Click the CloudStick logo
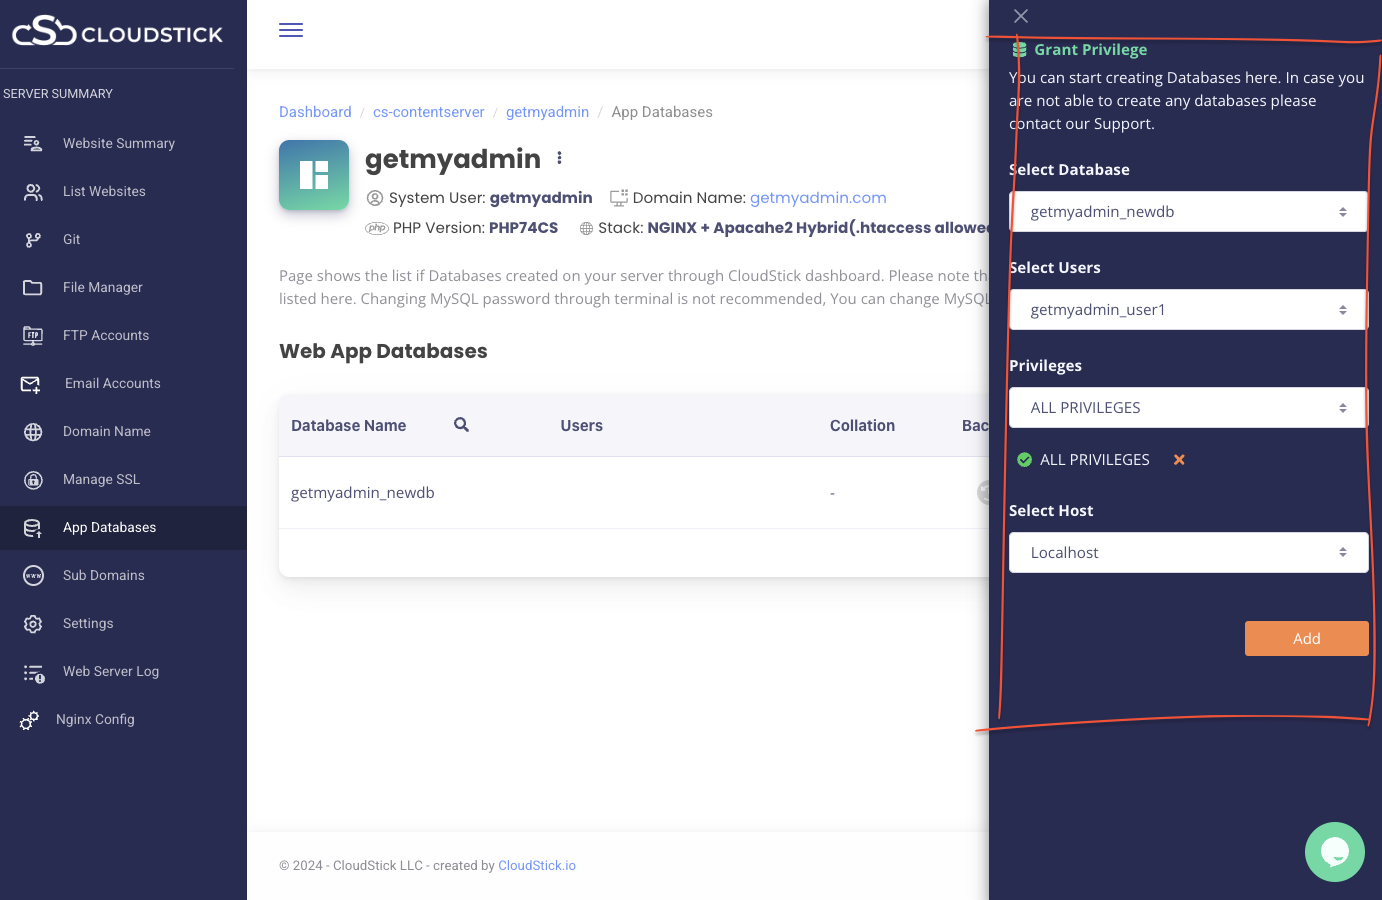 click(117, 32)
